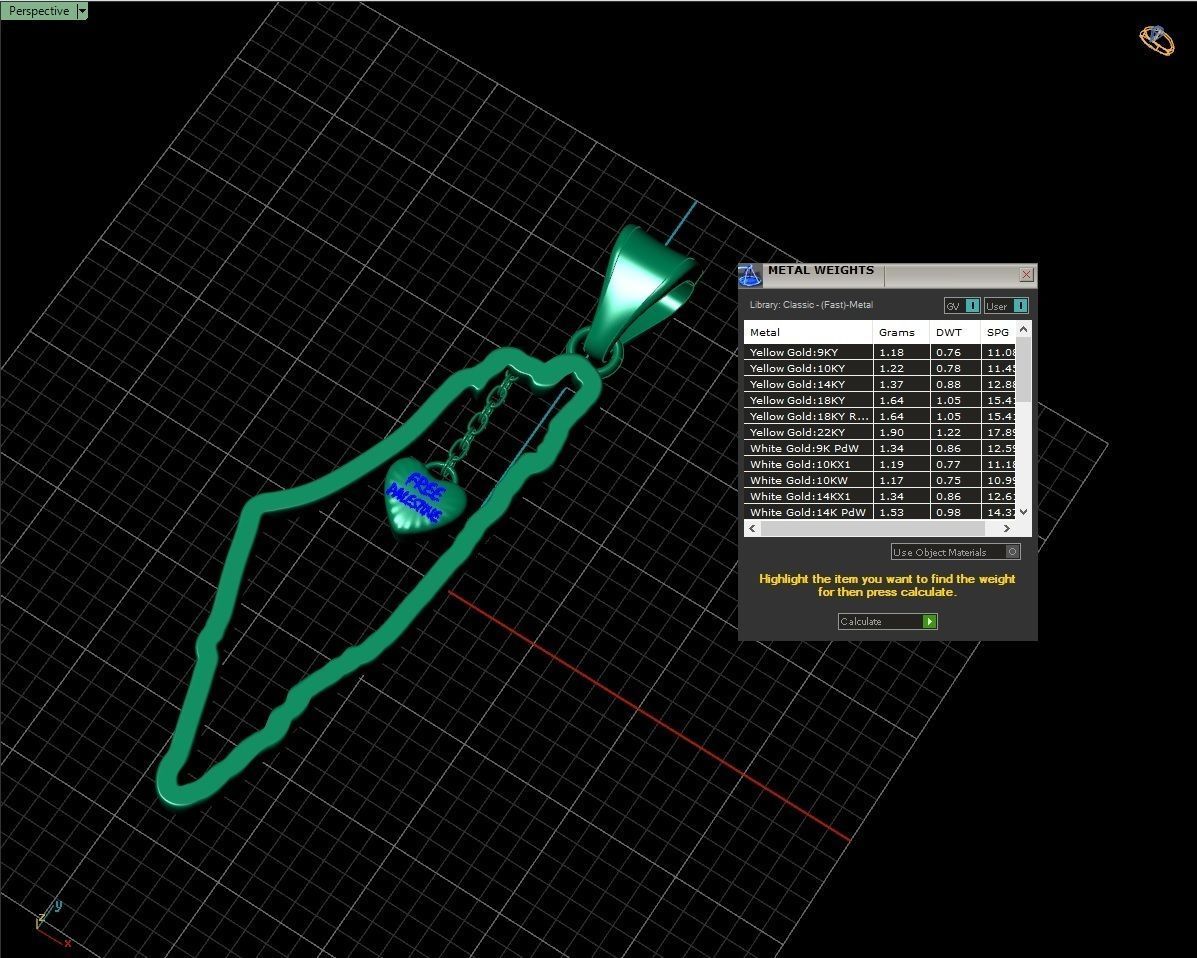
Task: Click the Library: Classic - (Fast)-Metal label
Action: click(811, 305)
